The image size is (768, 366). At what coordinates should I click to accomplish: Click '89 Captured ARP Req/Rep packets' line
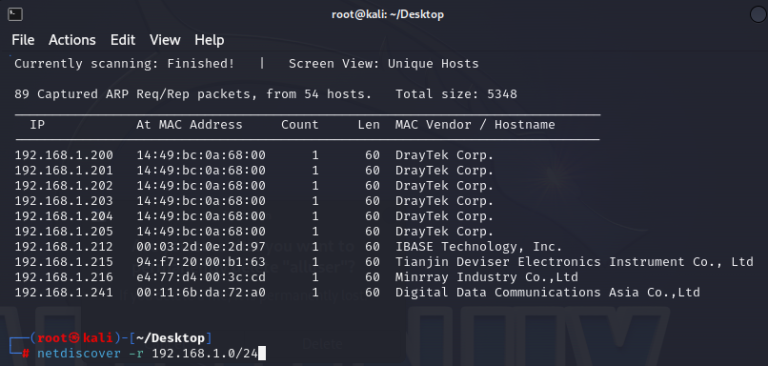coord(193,94)
